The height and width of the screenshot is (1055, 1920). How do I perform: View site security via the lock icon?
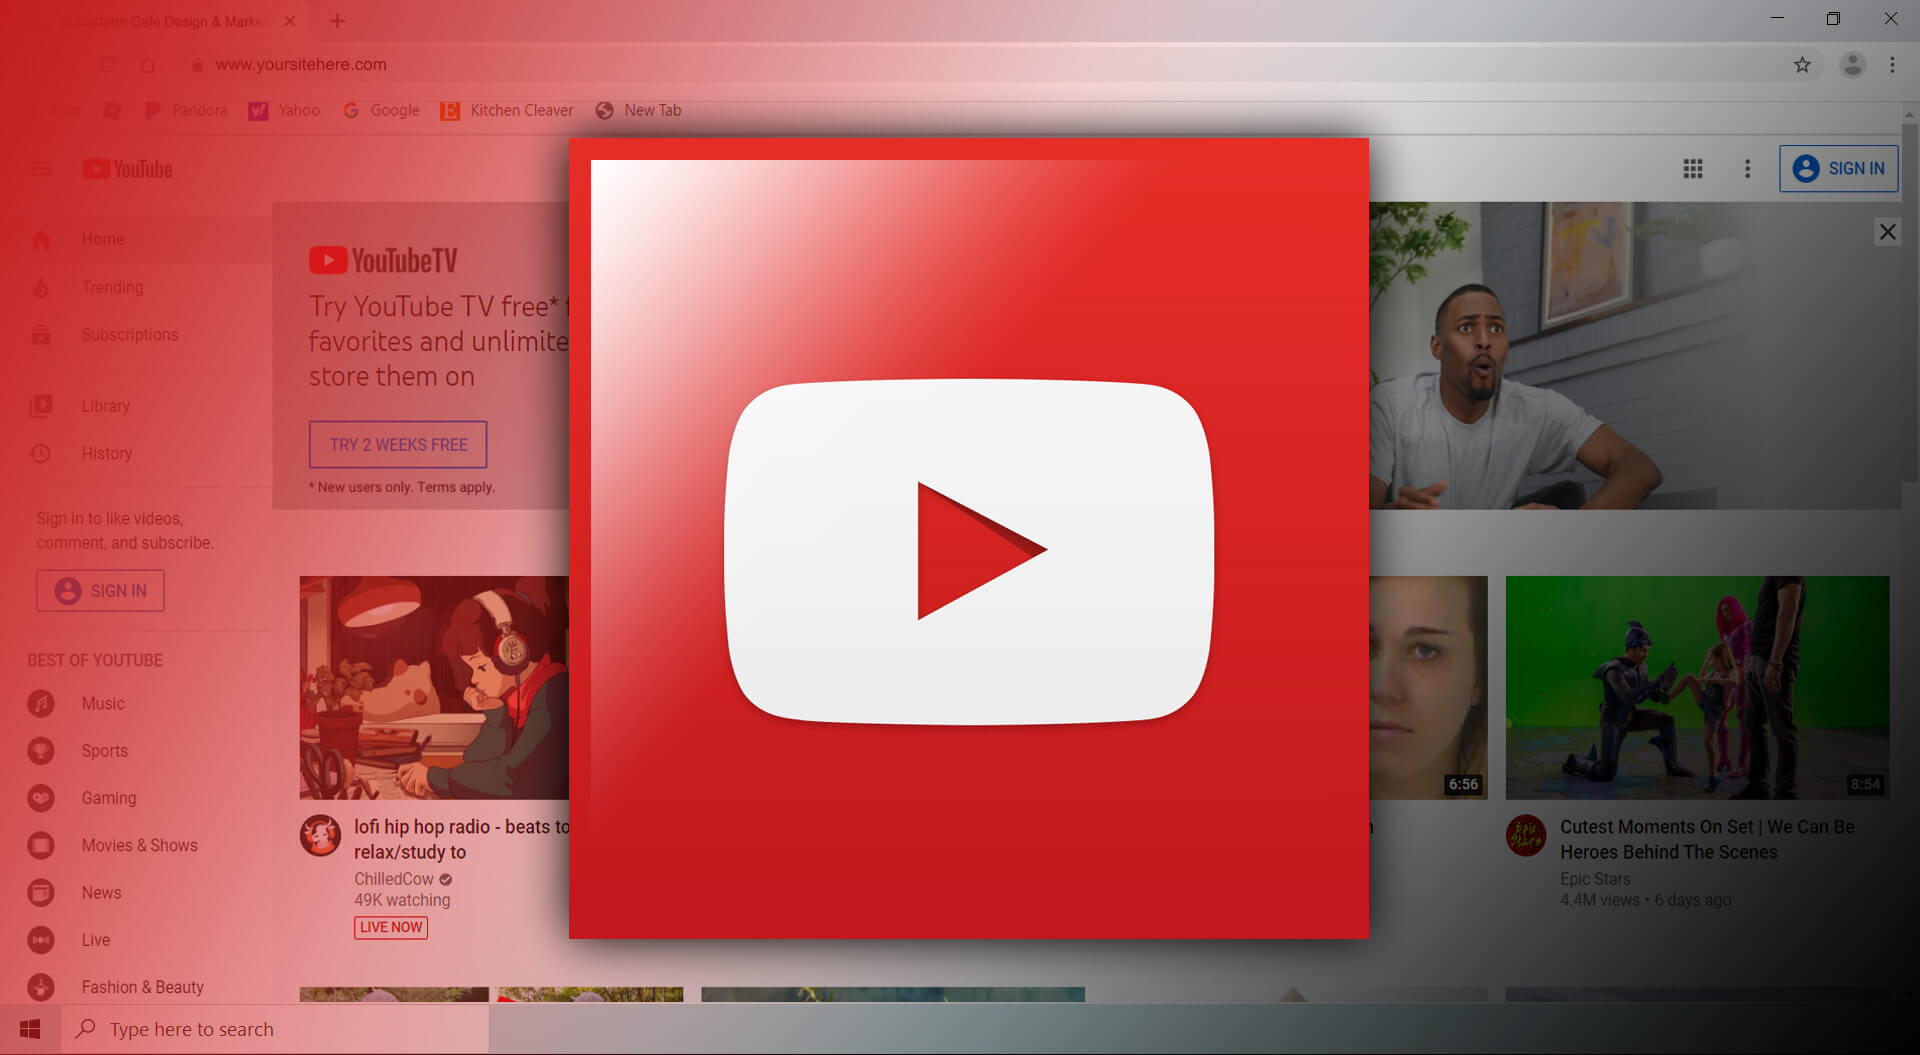click(197, 65)
